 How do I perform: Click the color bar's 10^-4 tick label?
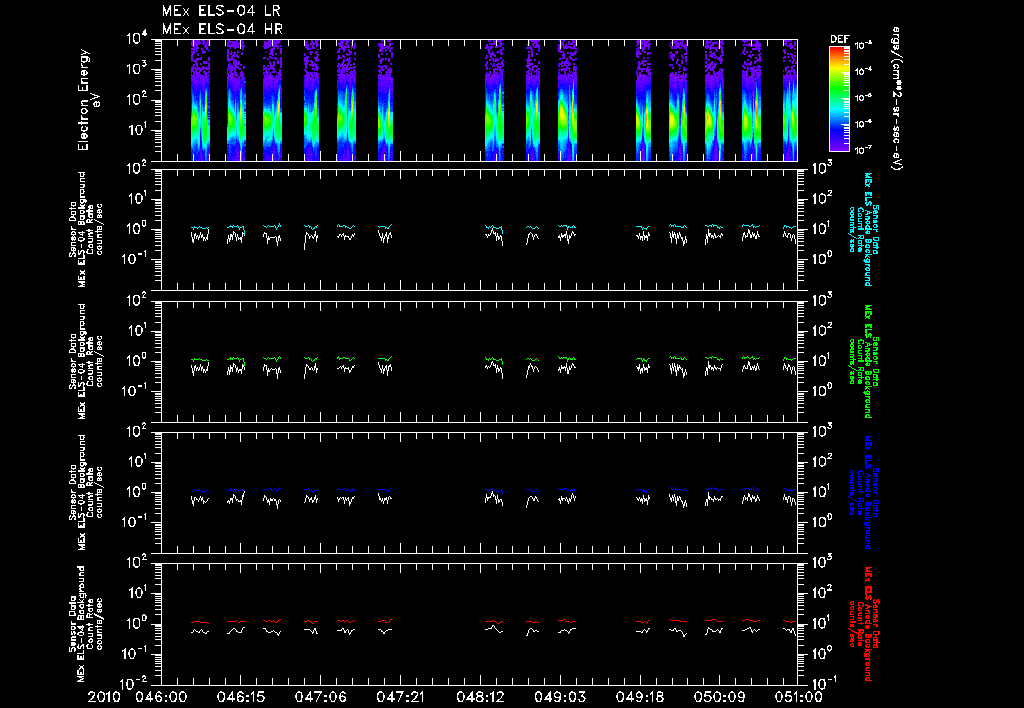tap(863, 72)
